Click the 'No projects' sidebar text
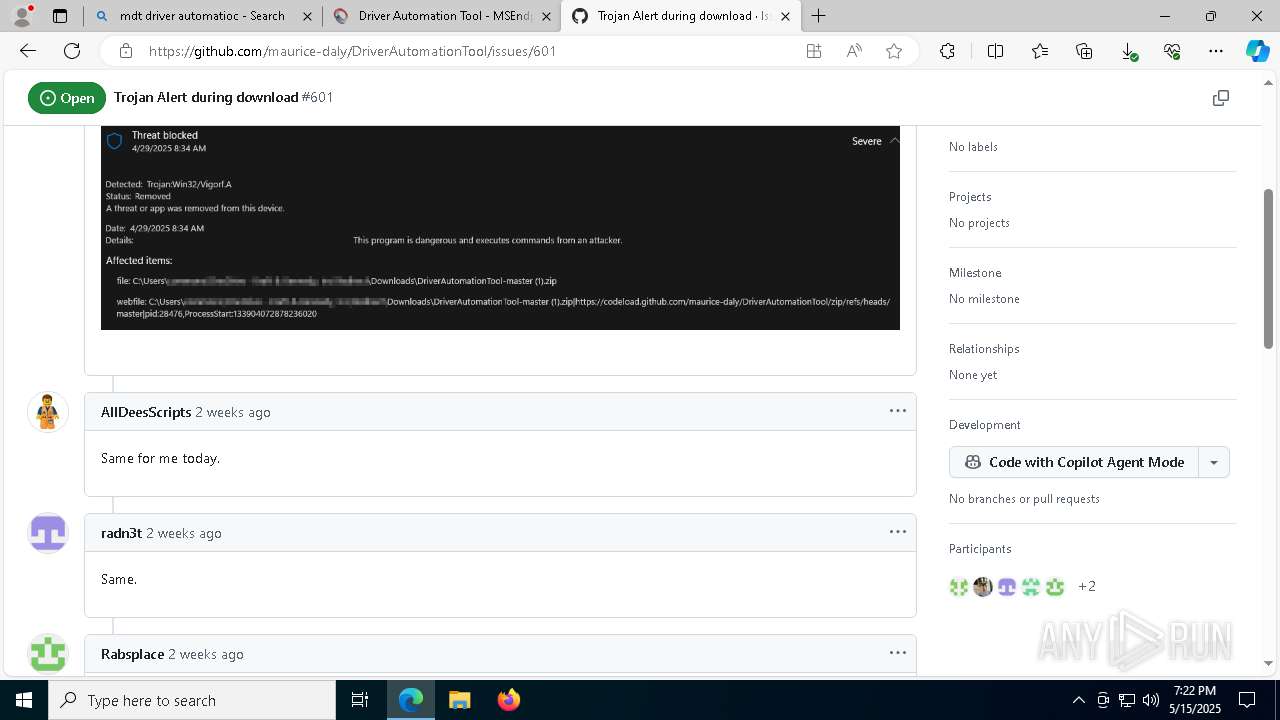This screenshot has height=720, width=1280. click(x=979, y=223)
